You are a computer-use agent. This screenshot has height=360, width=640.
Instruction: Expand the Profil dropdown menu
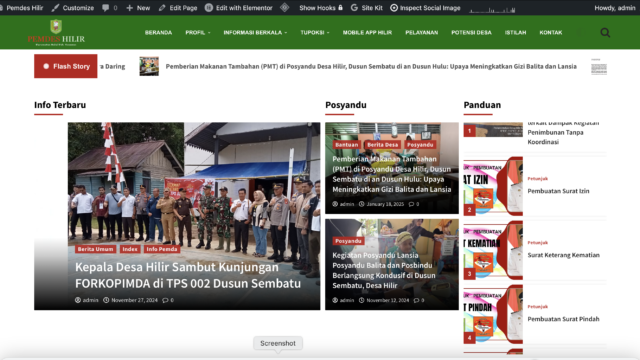[198, 32]
